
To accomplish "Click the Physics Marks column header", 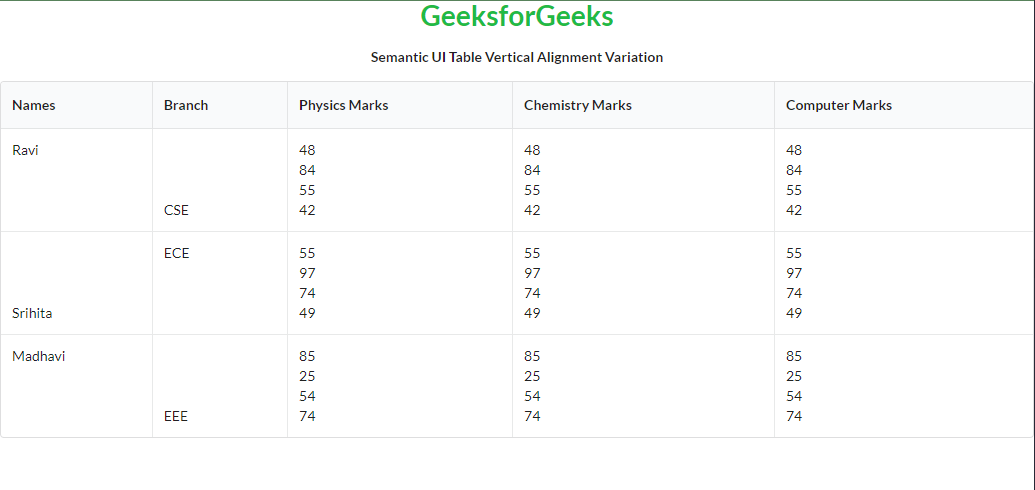I will coord(343,105).
